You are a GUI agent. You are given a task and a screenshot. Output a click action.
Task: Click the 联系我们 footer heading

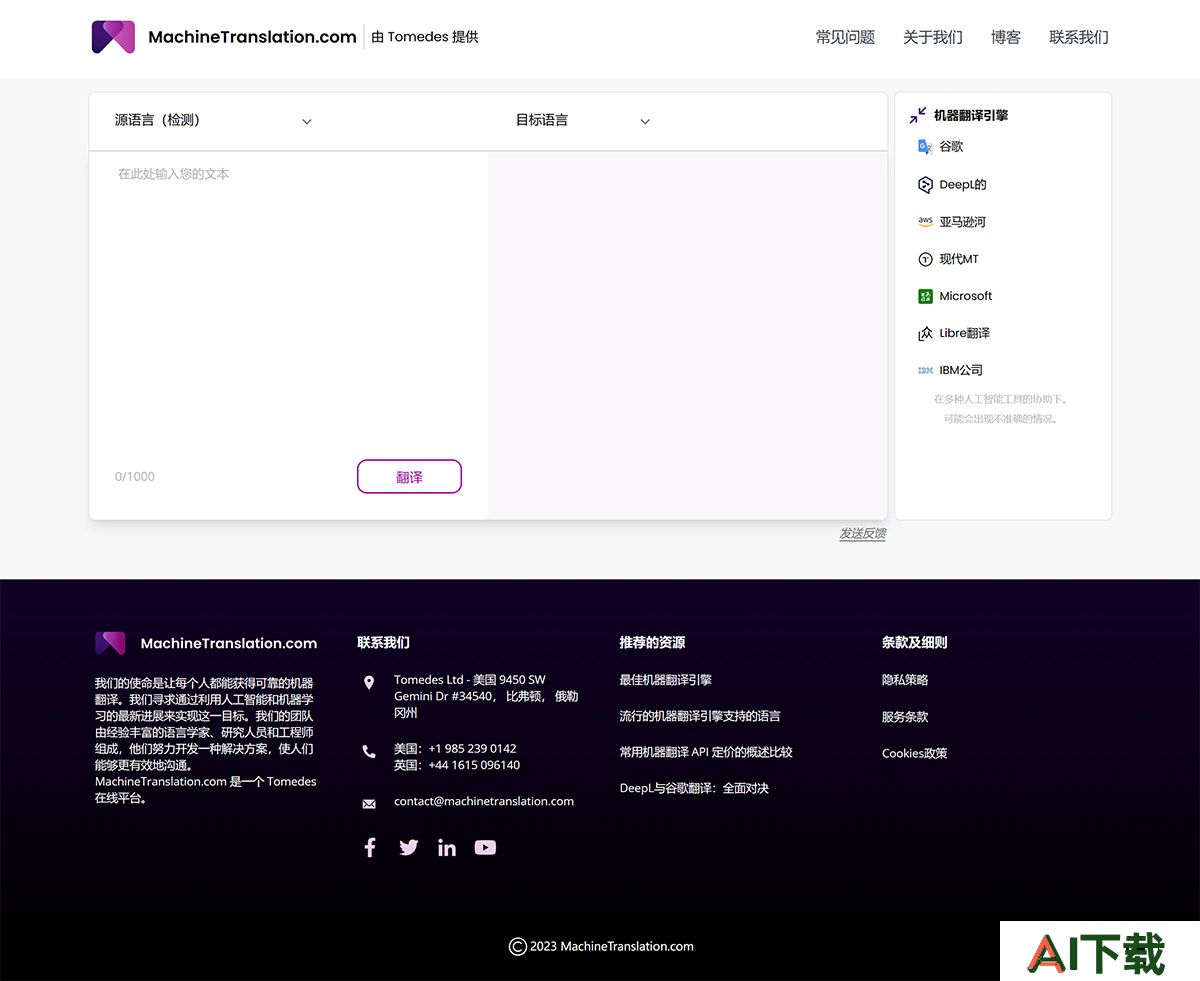(383, 643)
